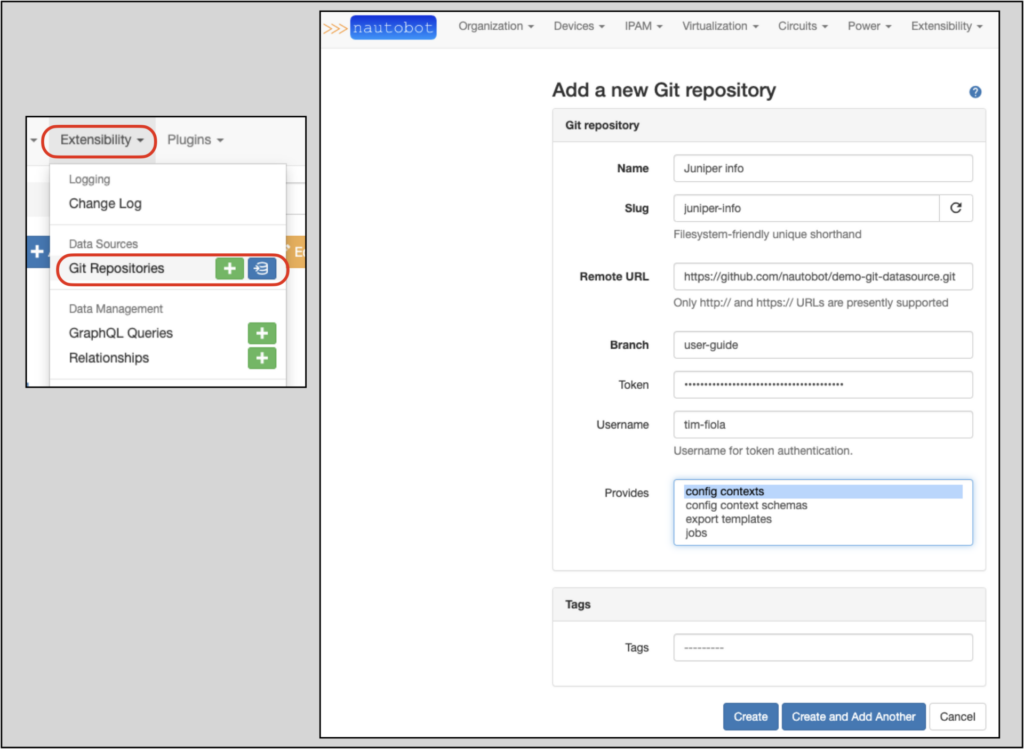Click the Create button
The width and height of the screenshot is (1024, 749).
tap(750, 716)
